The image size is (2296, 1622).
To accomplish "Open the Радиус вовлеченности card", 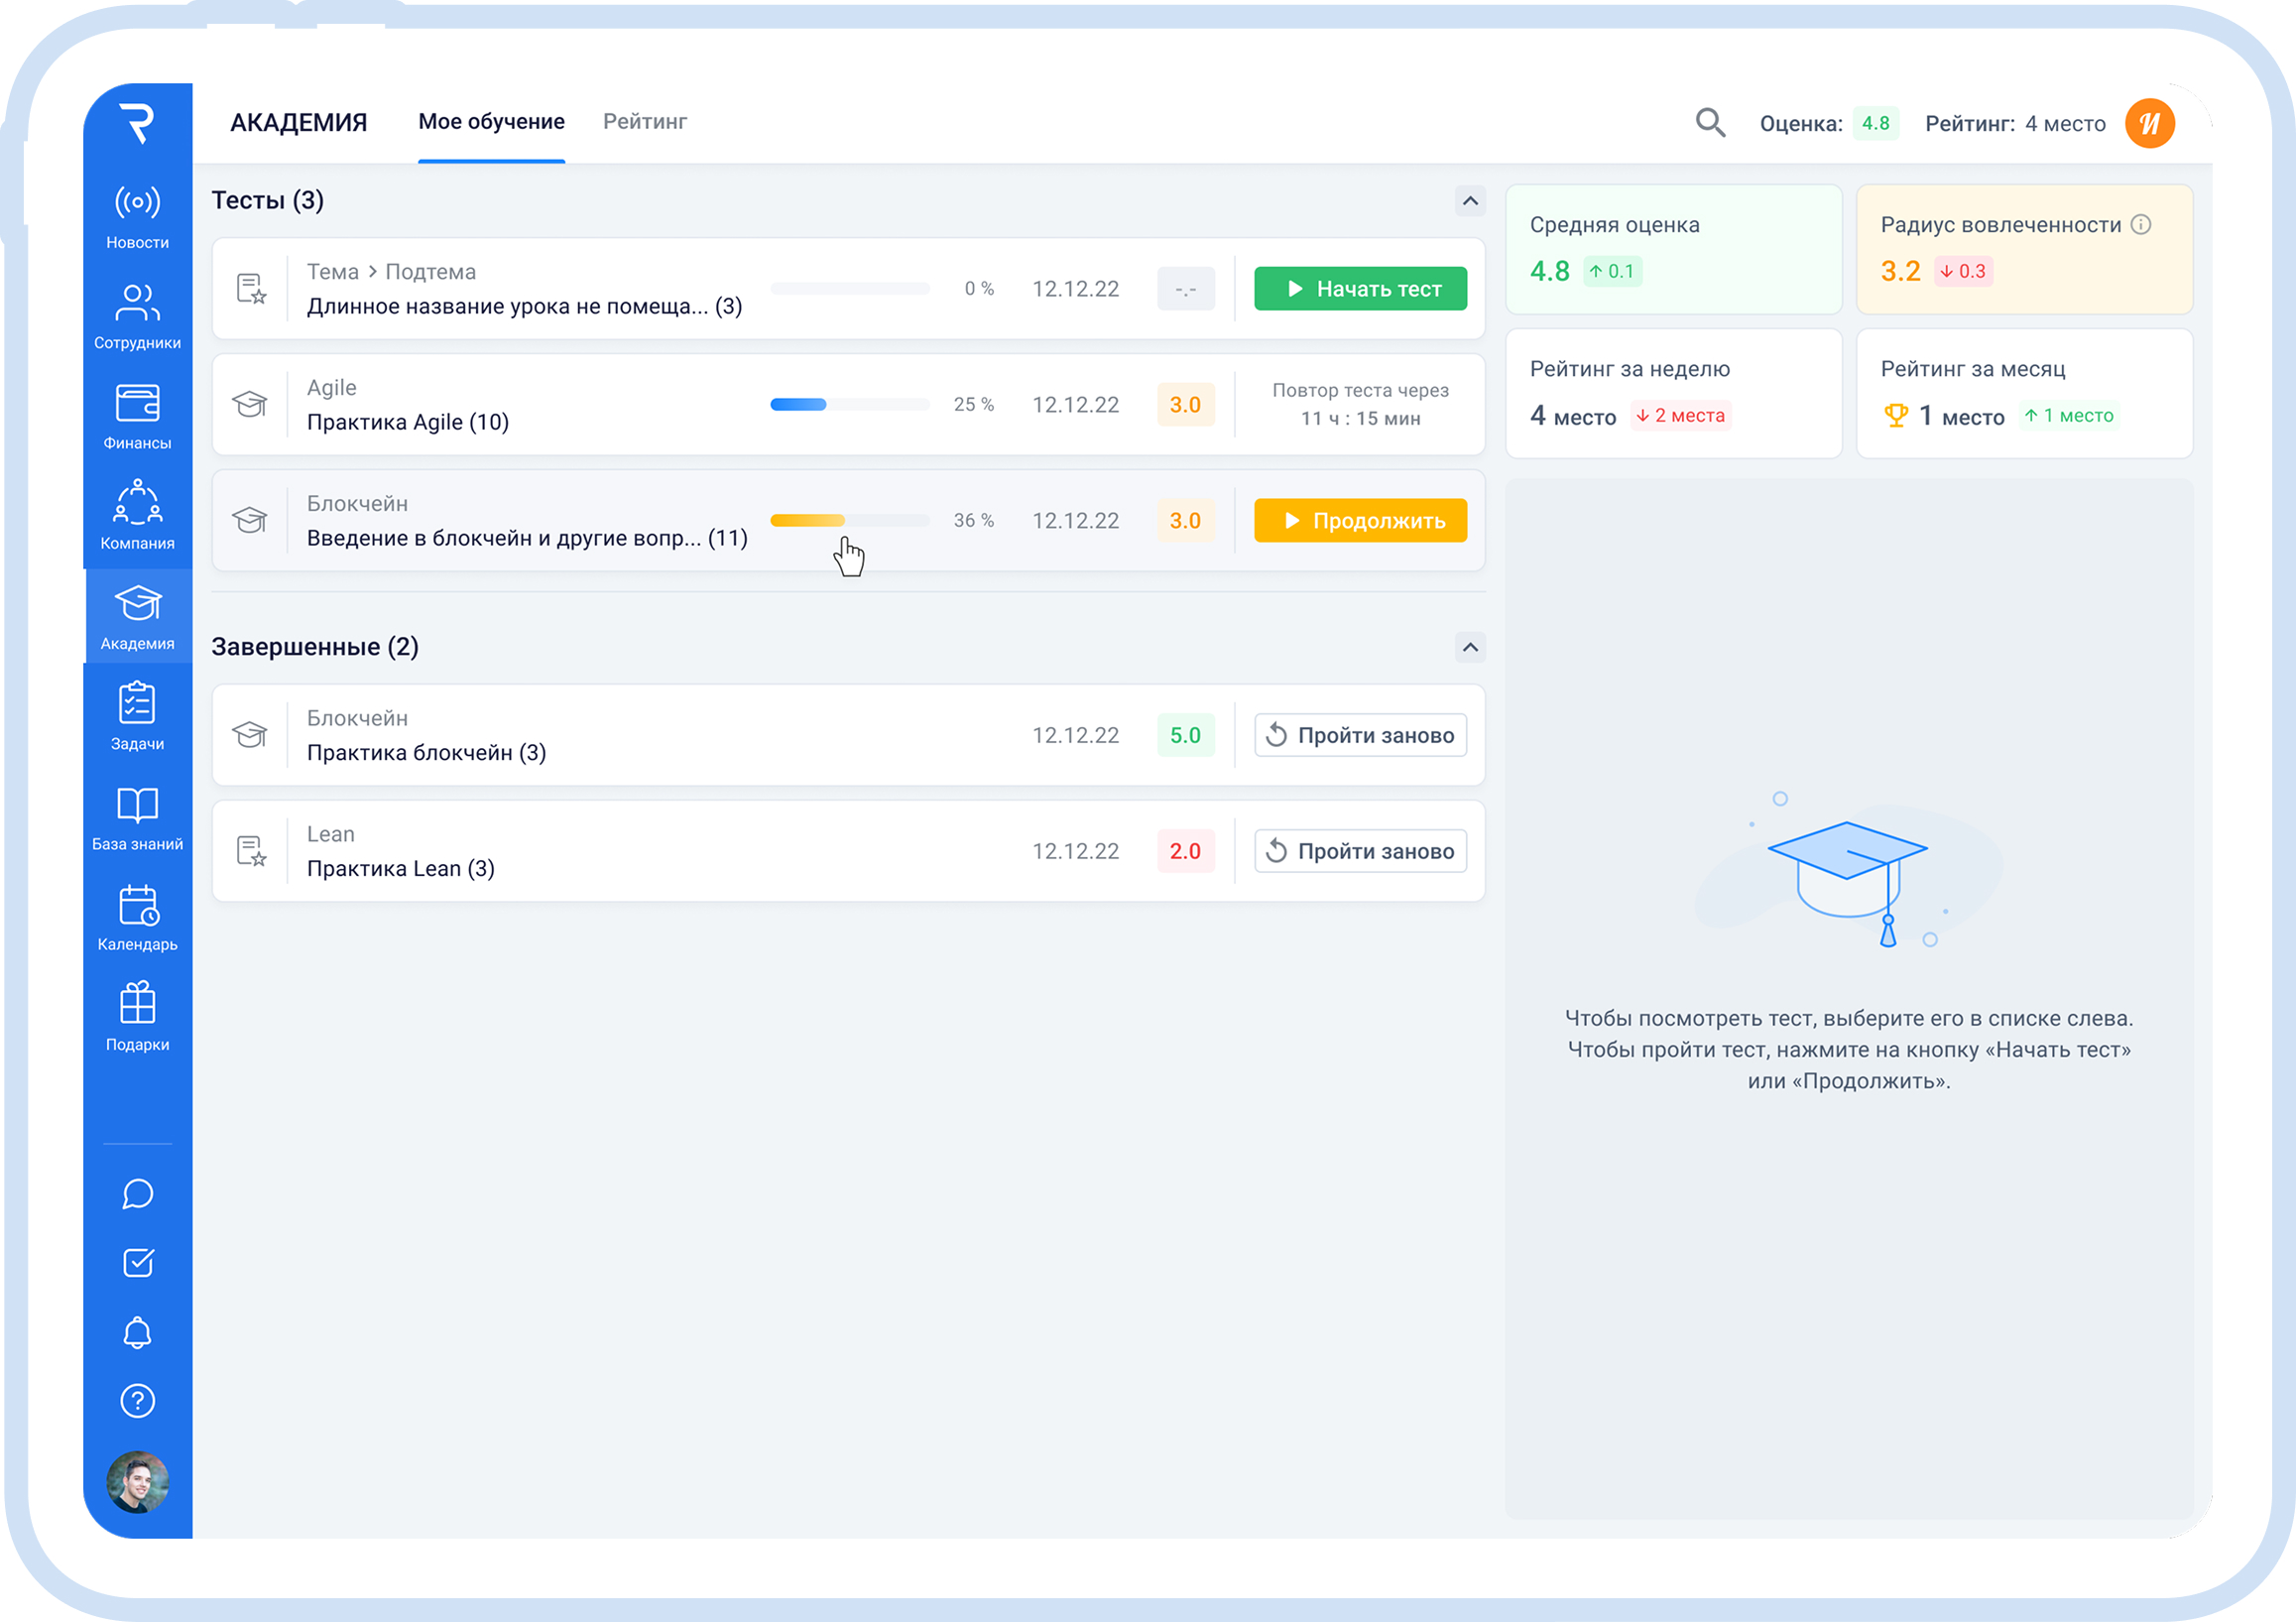I will tap(2024, 249).
